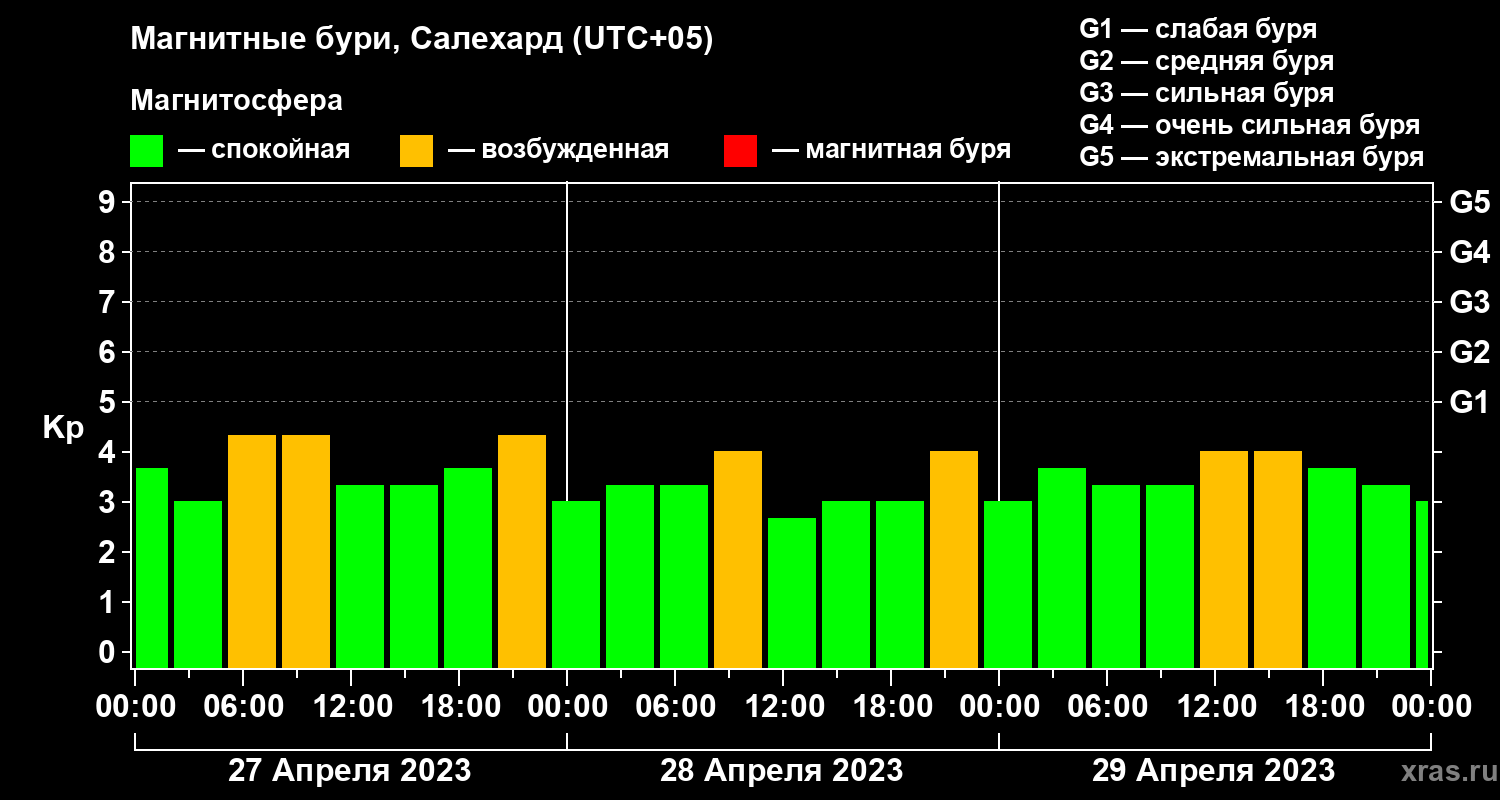Click the green 00:00–03:00 bar on 28 April
This screenshot has height=800, width=1500.
click(x=576, y=584)
